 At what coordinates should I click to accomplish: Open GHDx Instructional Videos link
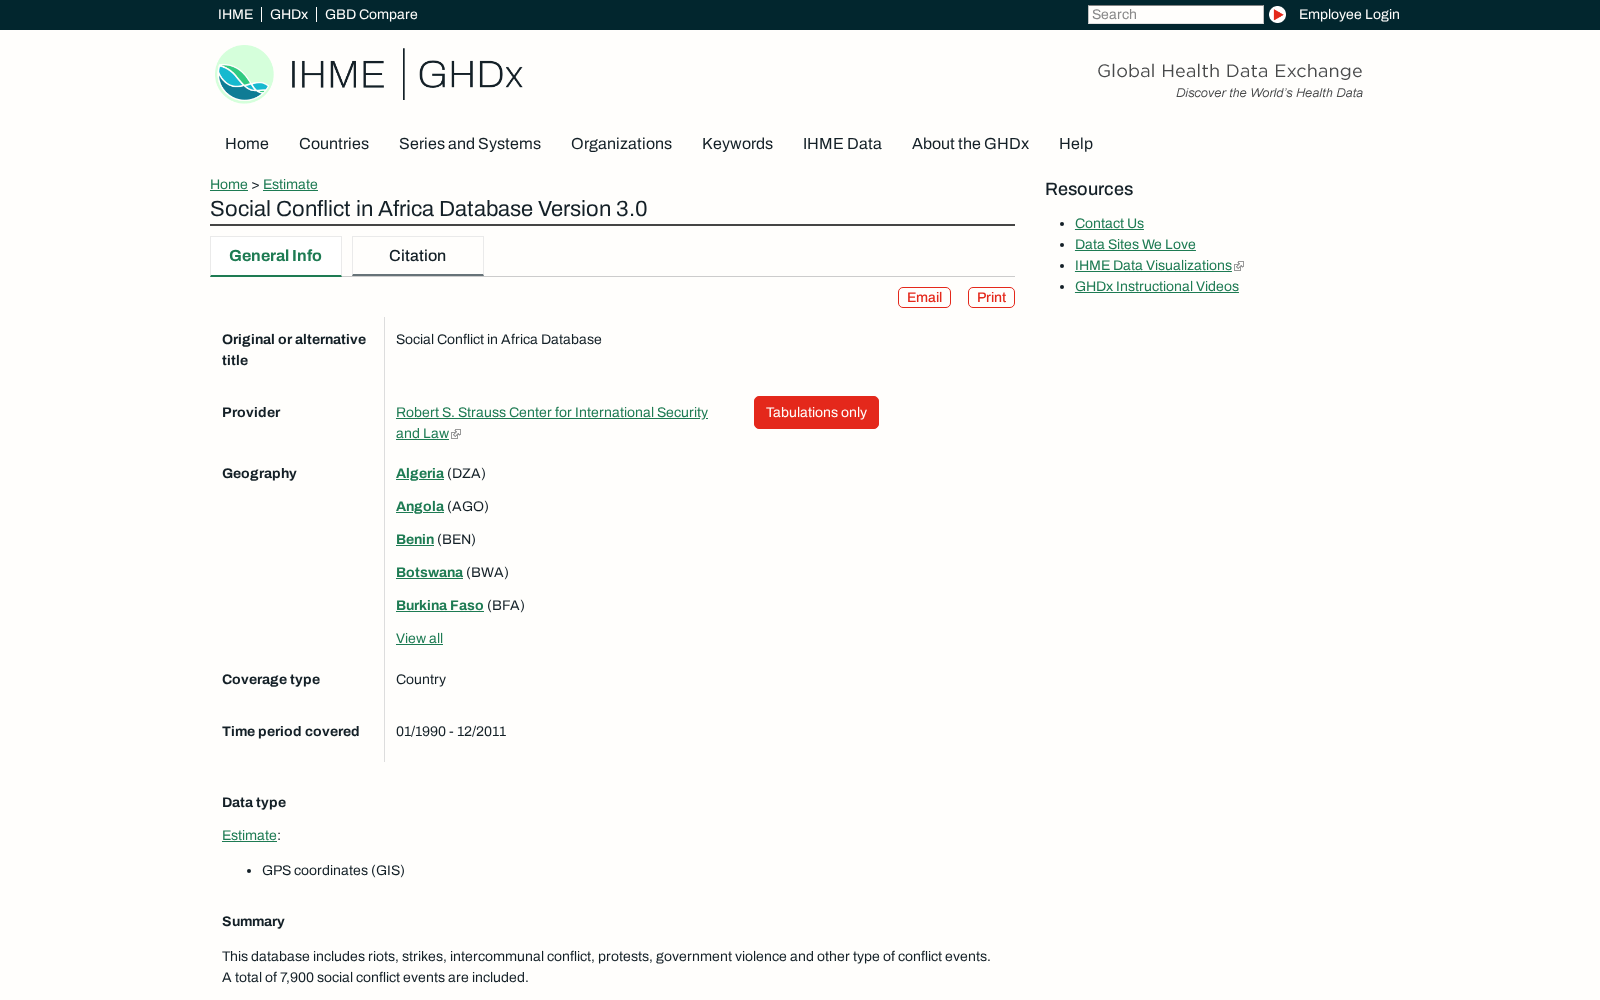pyautogui.click(x=1157, y=286)
